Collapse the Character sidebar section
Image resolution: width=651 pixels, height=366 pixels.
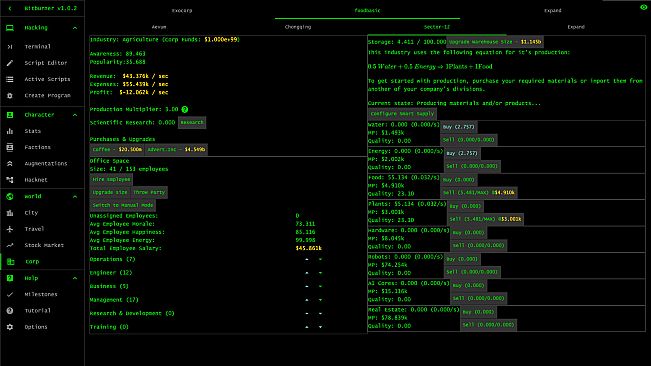pos(75,115)
